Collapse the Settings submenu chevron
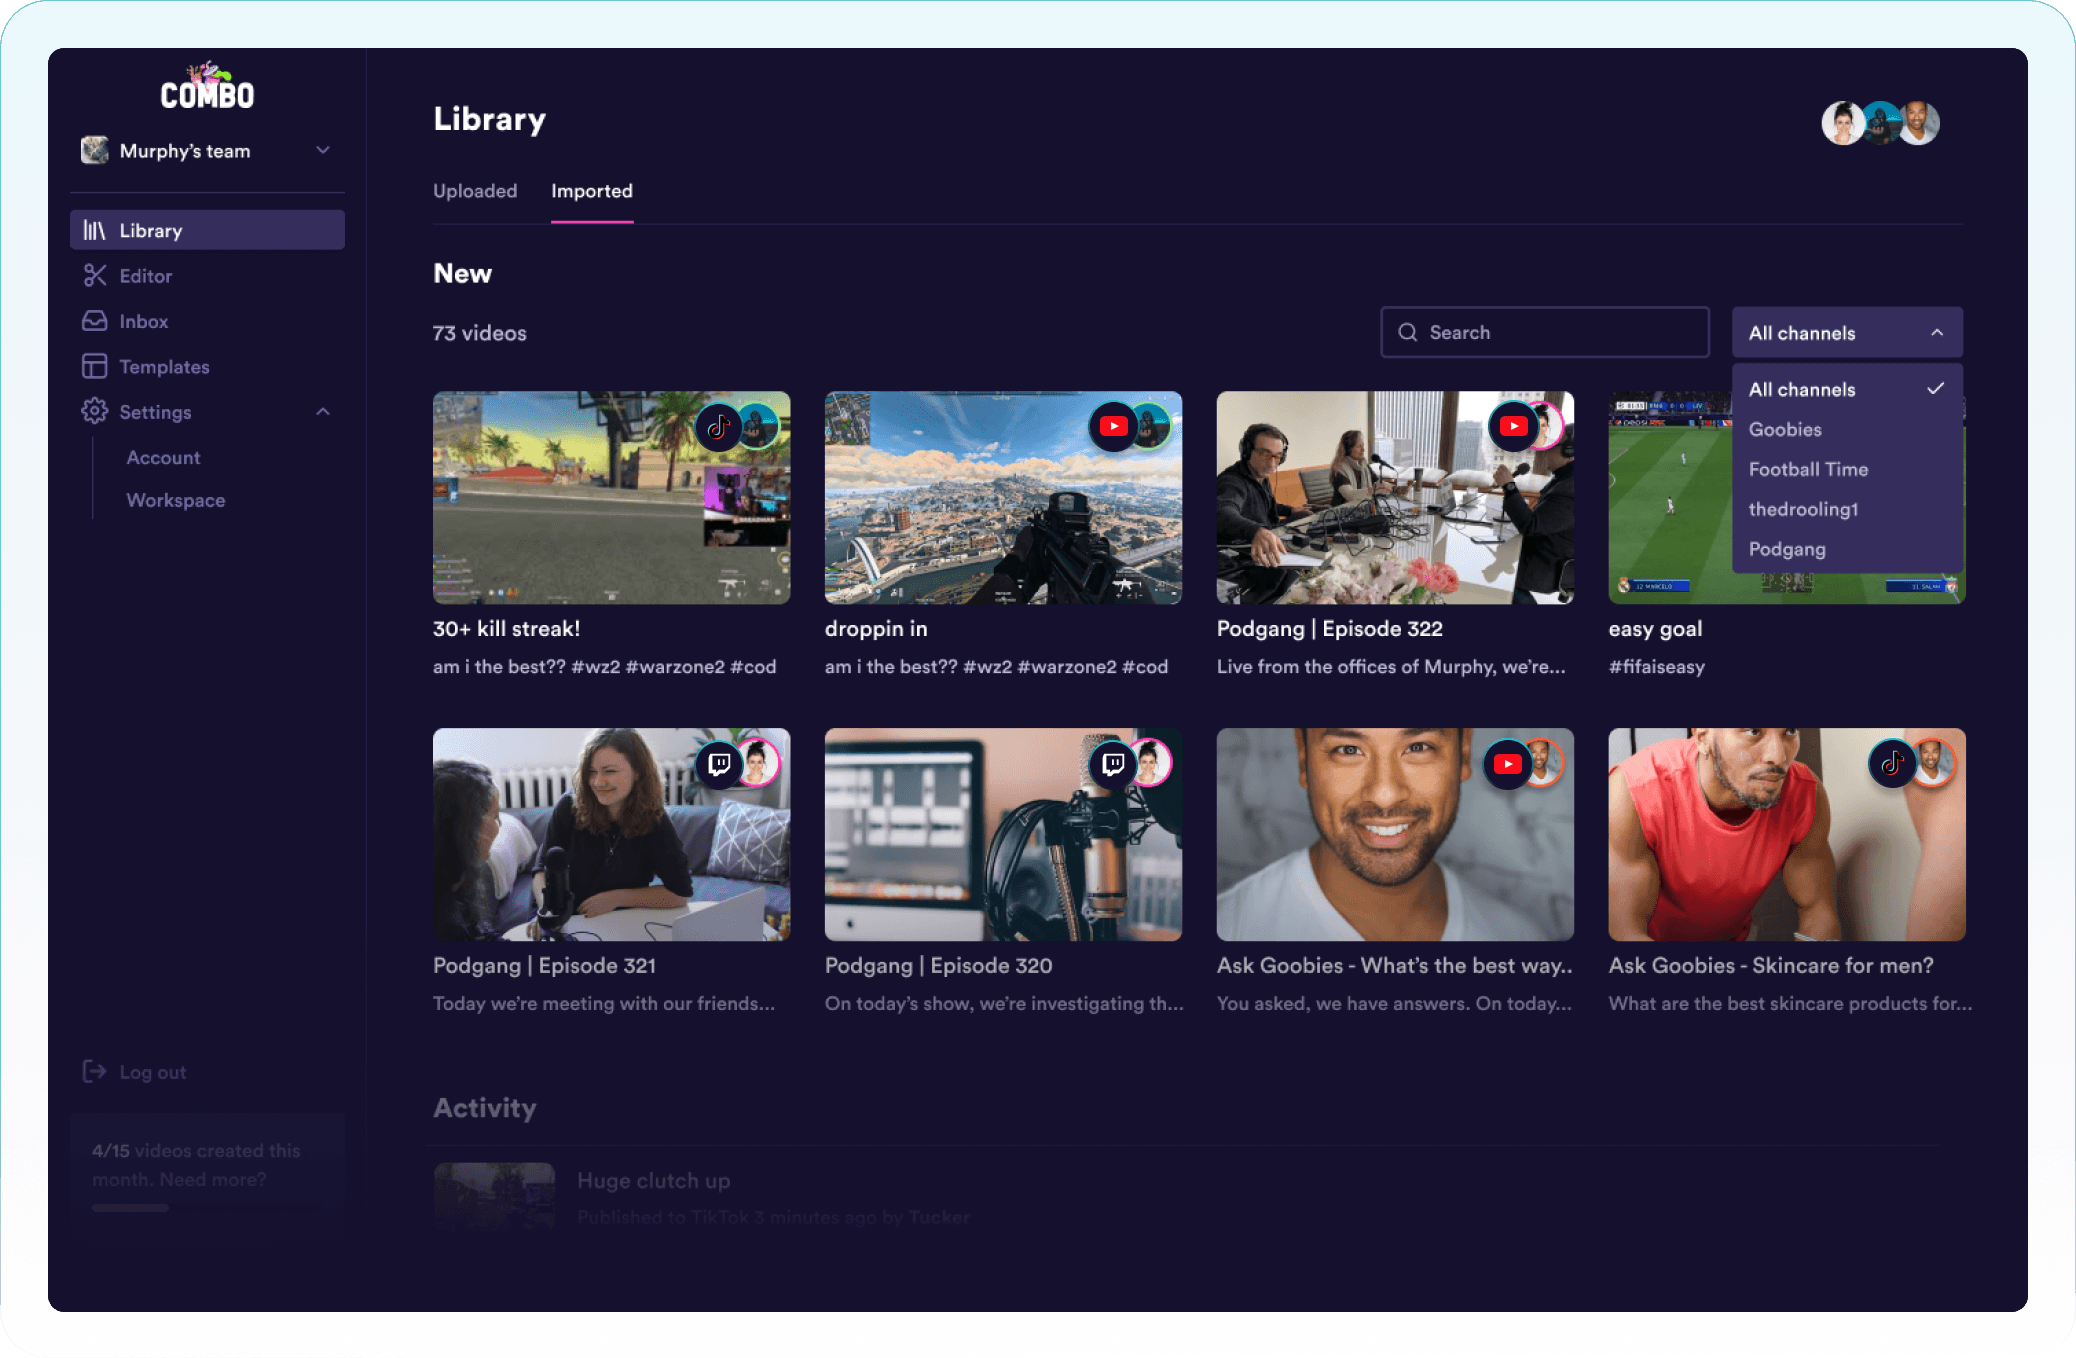 point(323,411)
